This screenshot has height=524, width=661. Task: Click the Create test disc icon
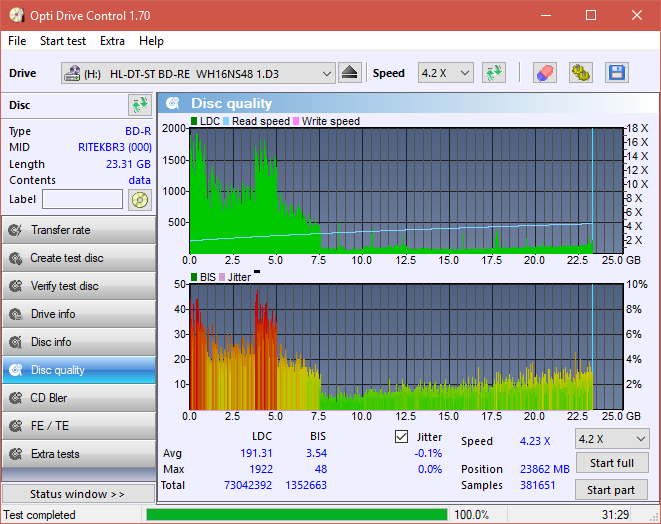point(16,258)
